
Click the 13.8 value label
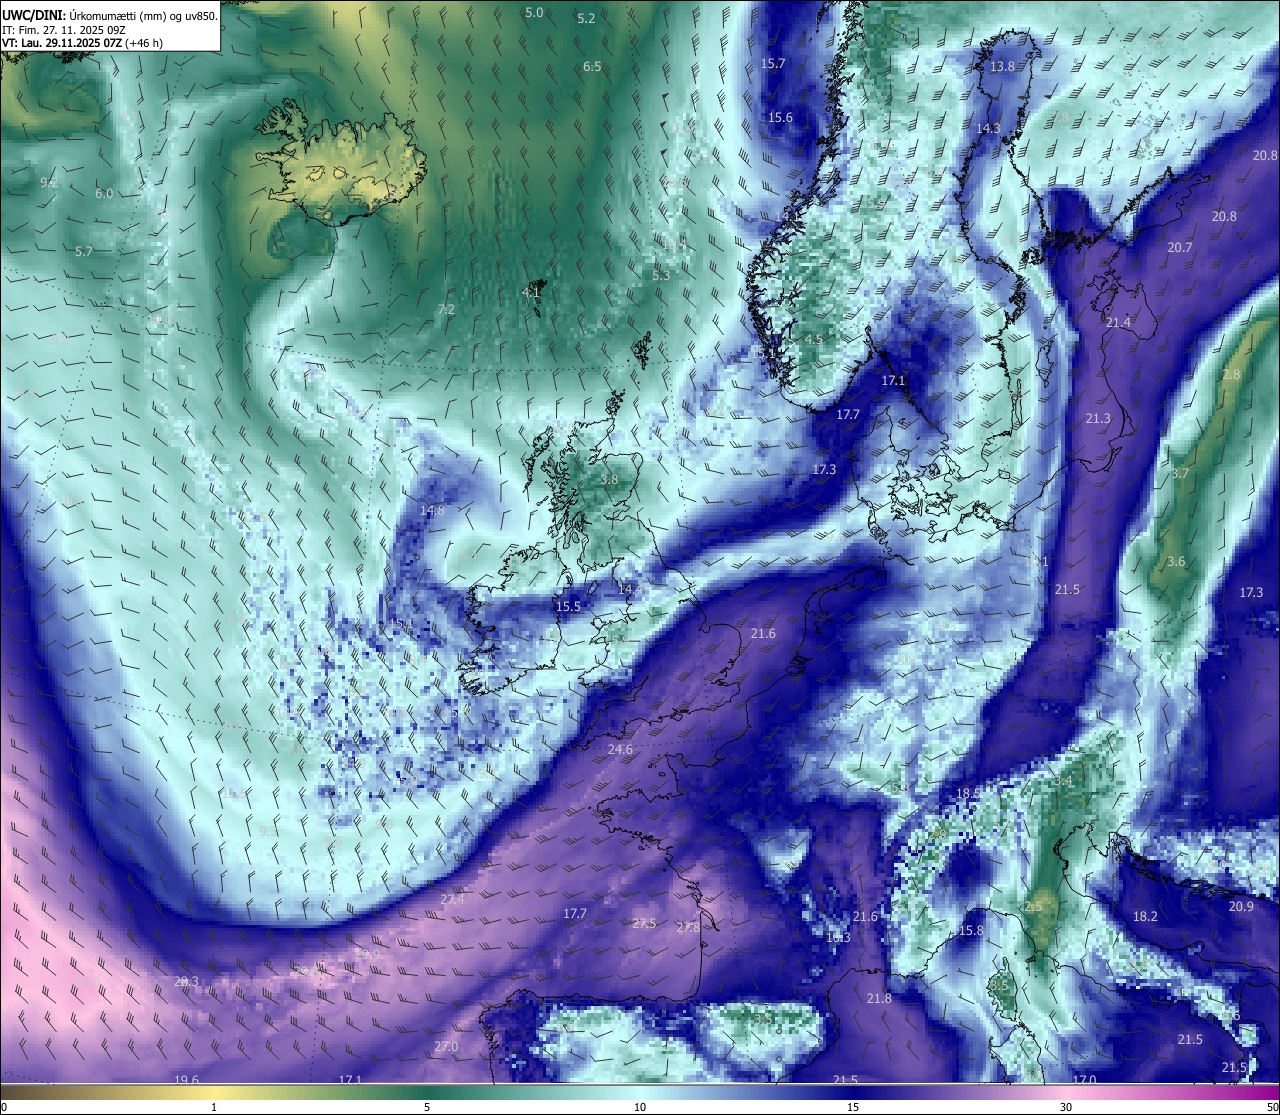[x=1002, y=66]
